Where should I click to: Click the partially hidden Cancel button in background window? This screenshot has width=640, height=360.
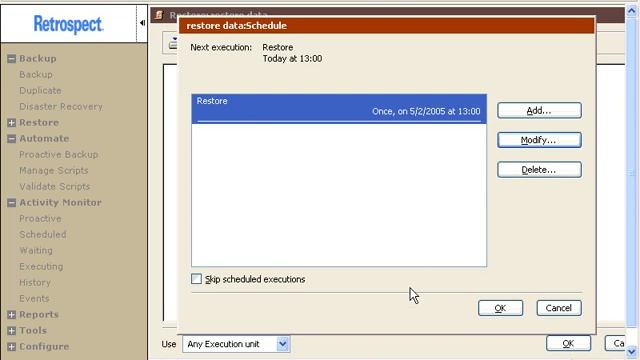point(615,344)
